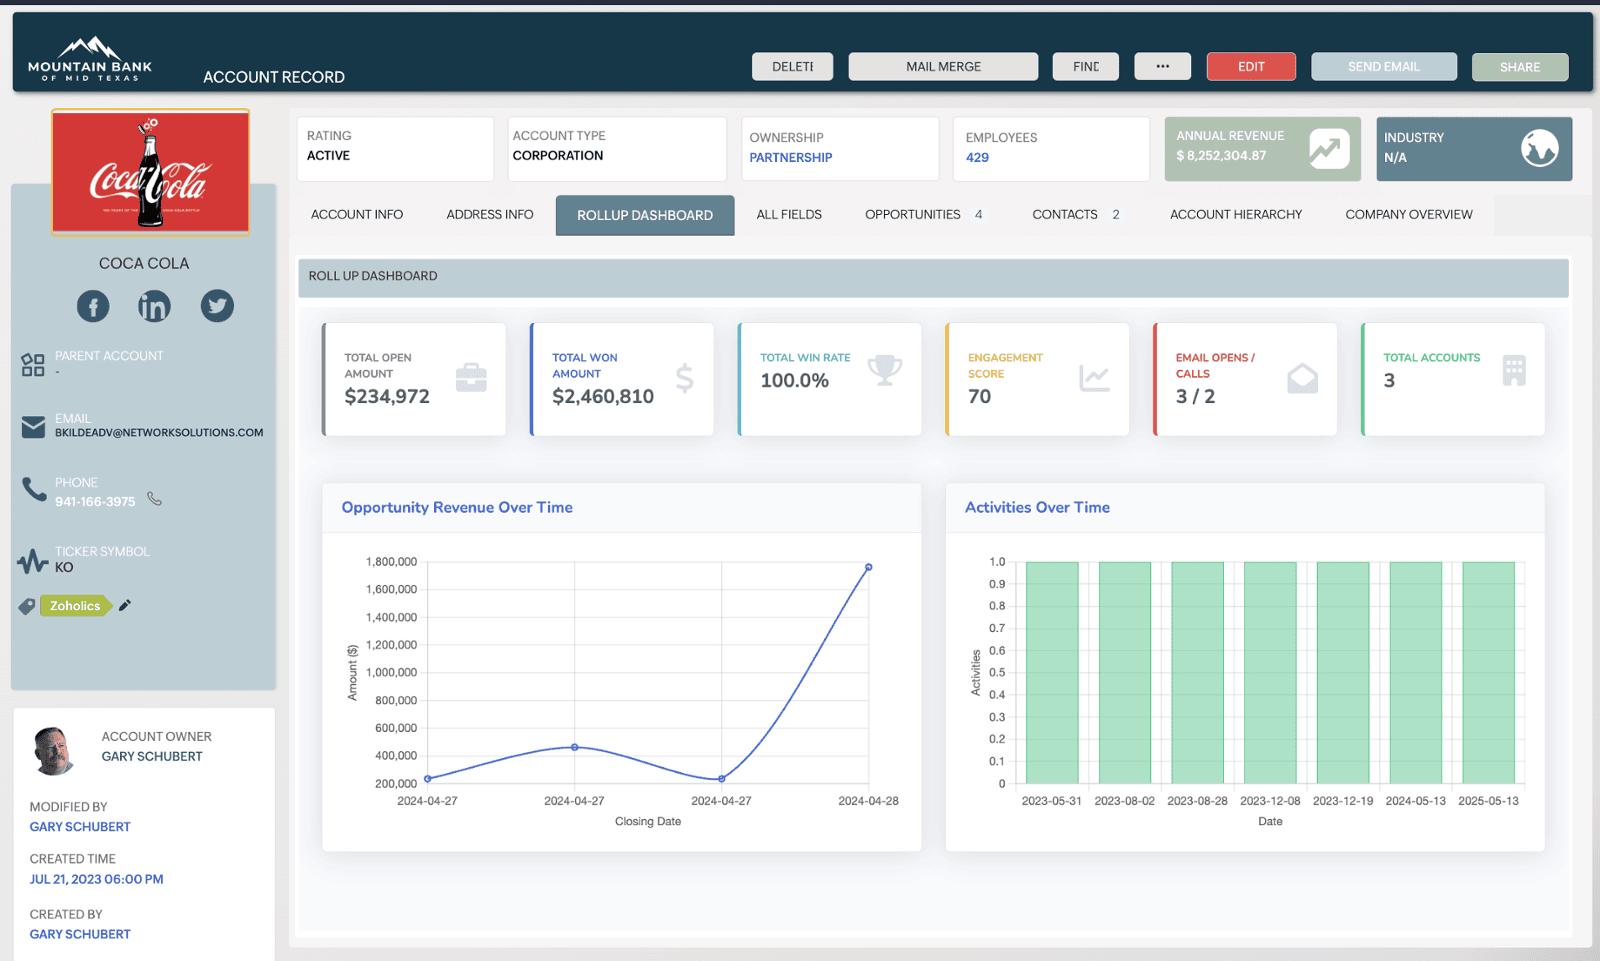Click the tag icon beside Zoholics
This screenshot has width=1600, height=961.
(x=27, y=606)
